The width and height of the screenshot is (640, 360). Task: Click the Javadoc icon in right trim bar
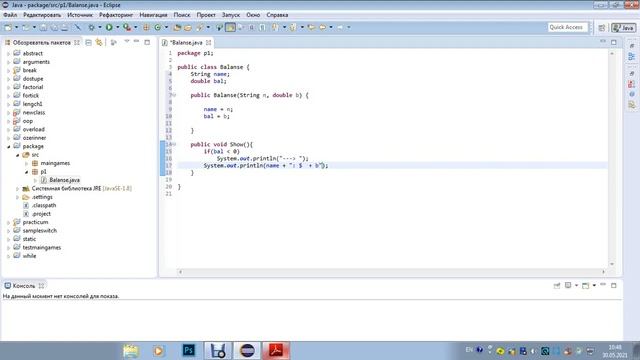632,94
